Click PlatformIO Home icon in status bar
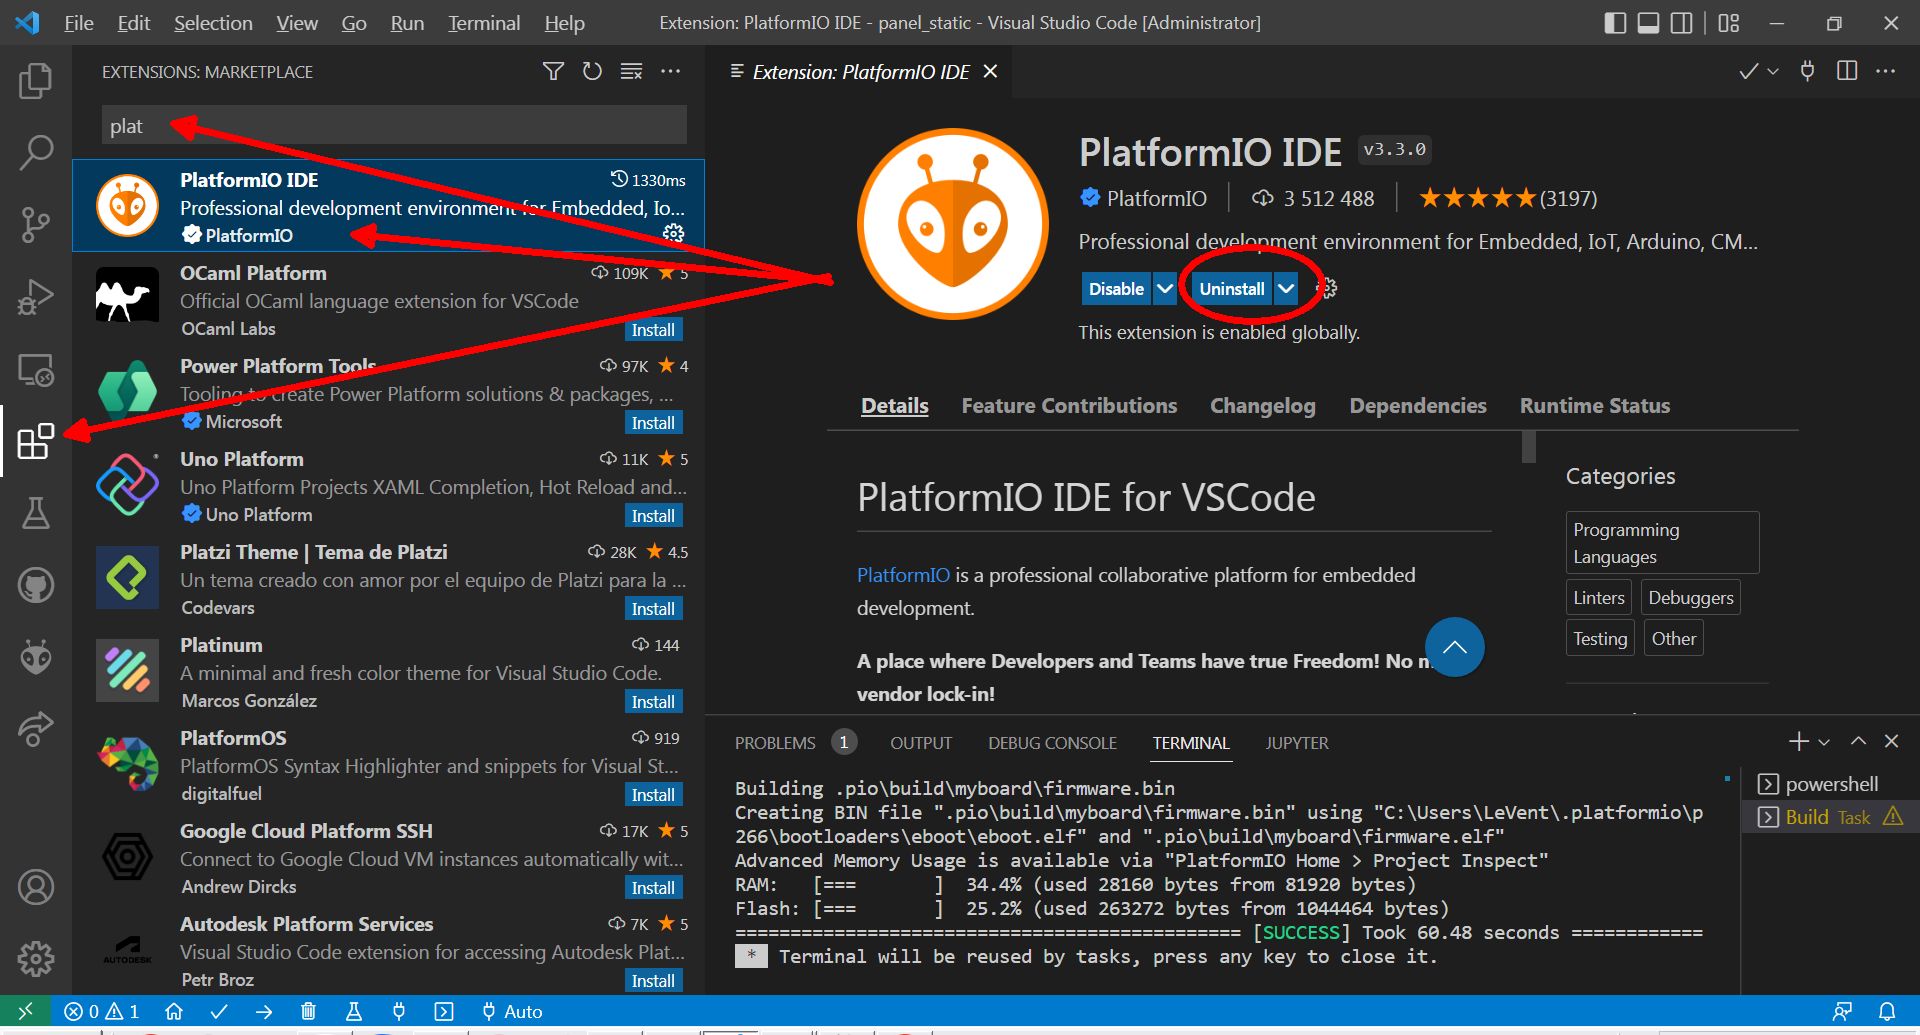1920x1035 pixels. pyautogui.click(x=174, y=1011)
